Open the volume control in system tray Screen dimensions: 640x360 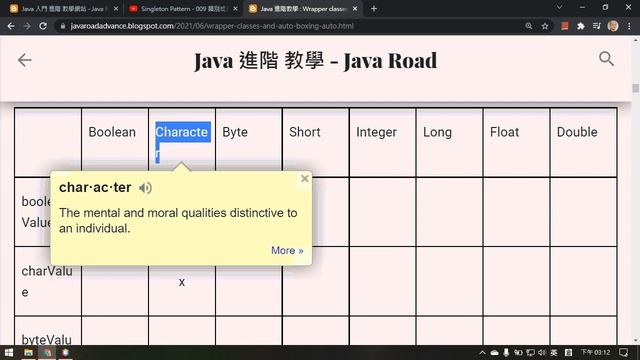542,353
